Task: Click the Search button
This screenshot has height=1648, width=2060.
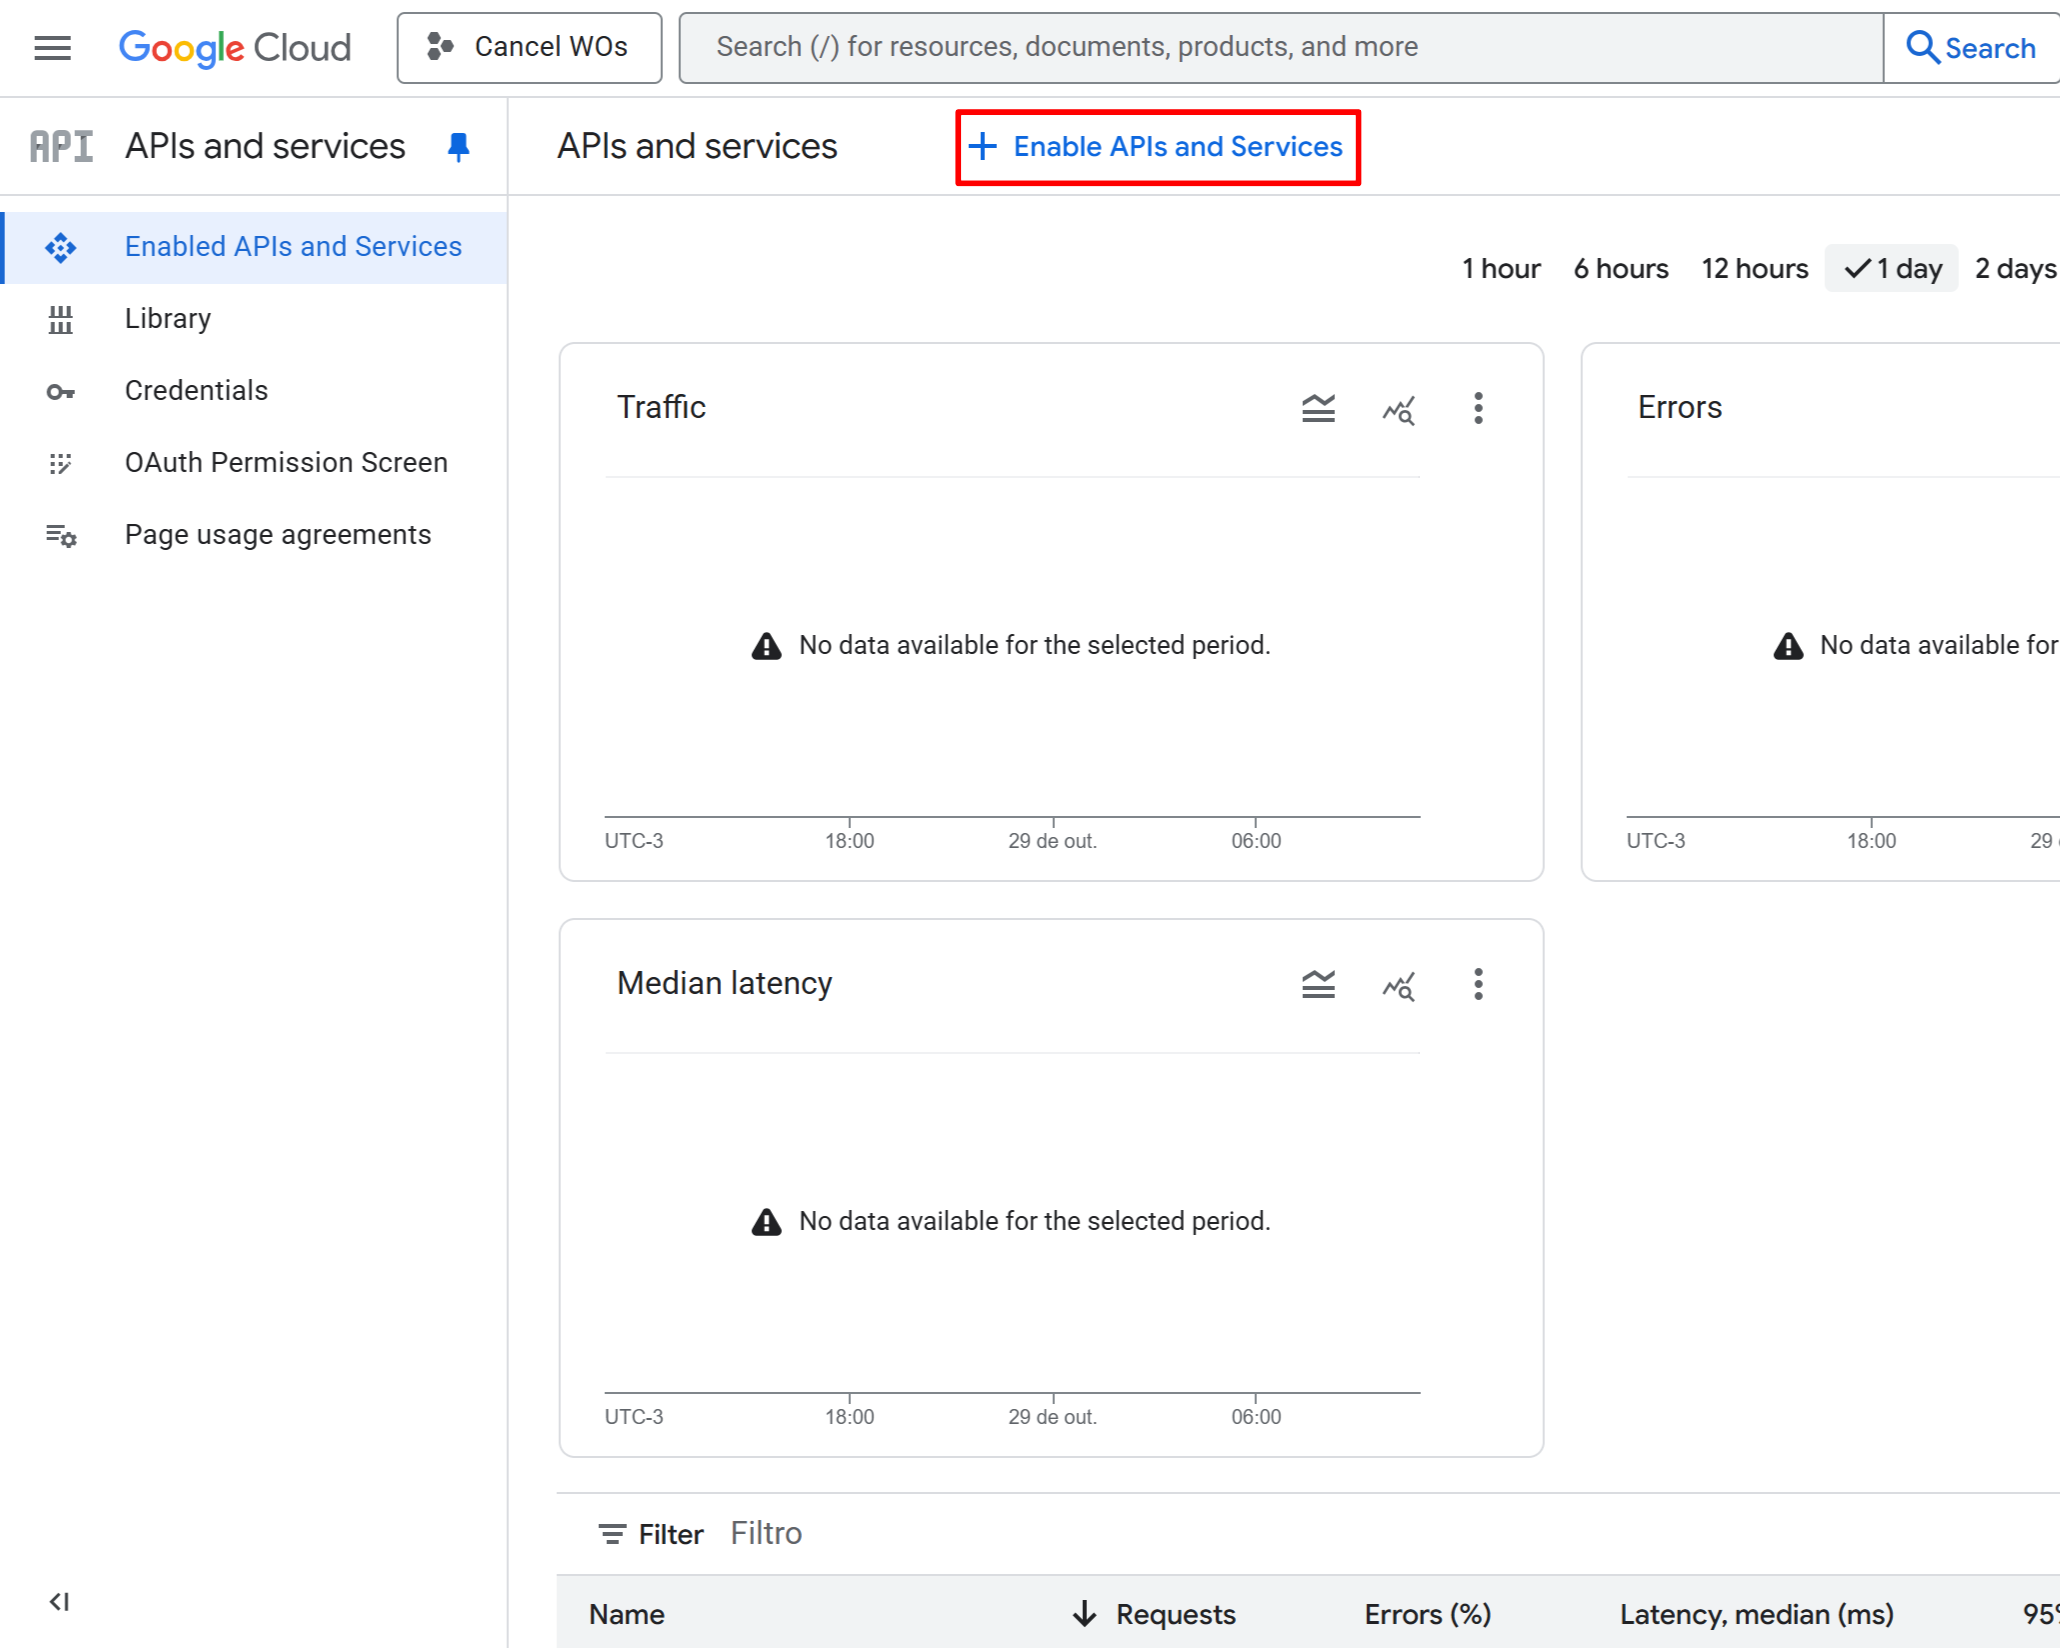Action: pos(1970,47)
